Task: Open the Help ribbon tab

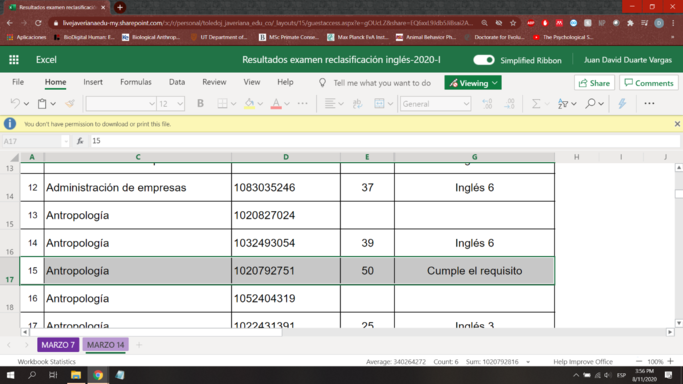Action: pyautogui.click(x=285, y=82)
